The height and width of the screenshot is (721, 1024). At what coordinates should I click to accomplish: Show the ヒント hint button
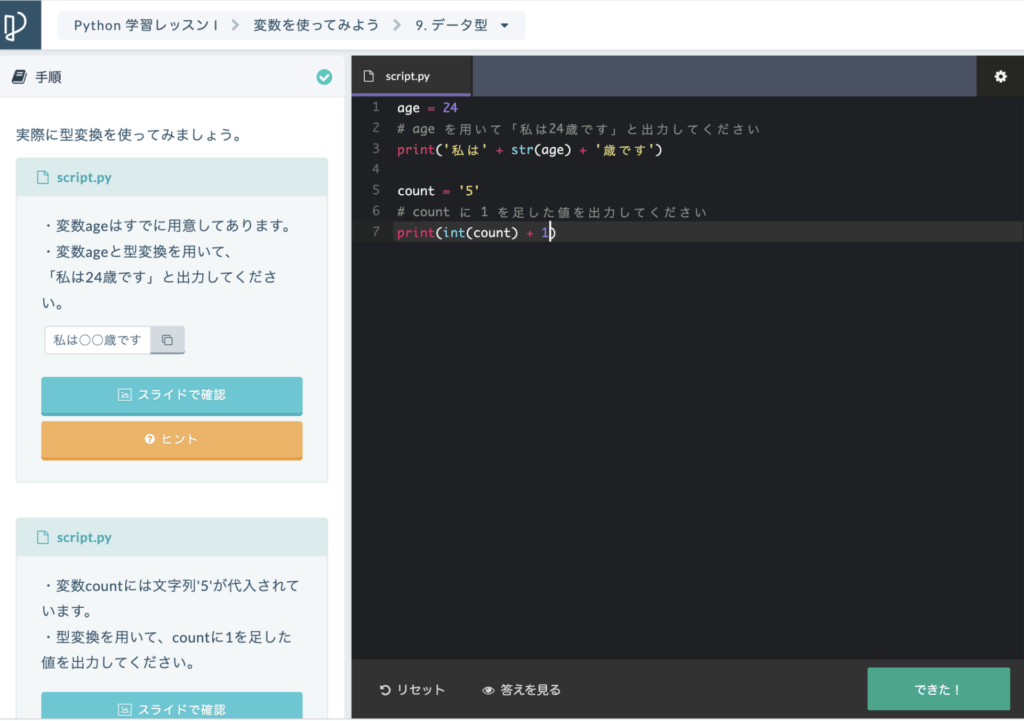(171, 439)
